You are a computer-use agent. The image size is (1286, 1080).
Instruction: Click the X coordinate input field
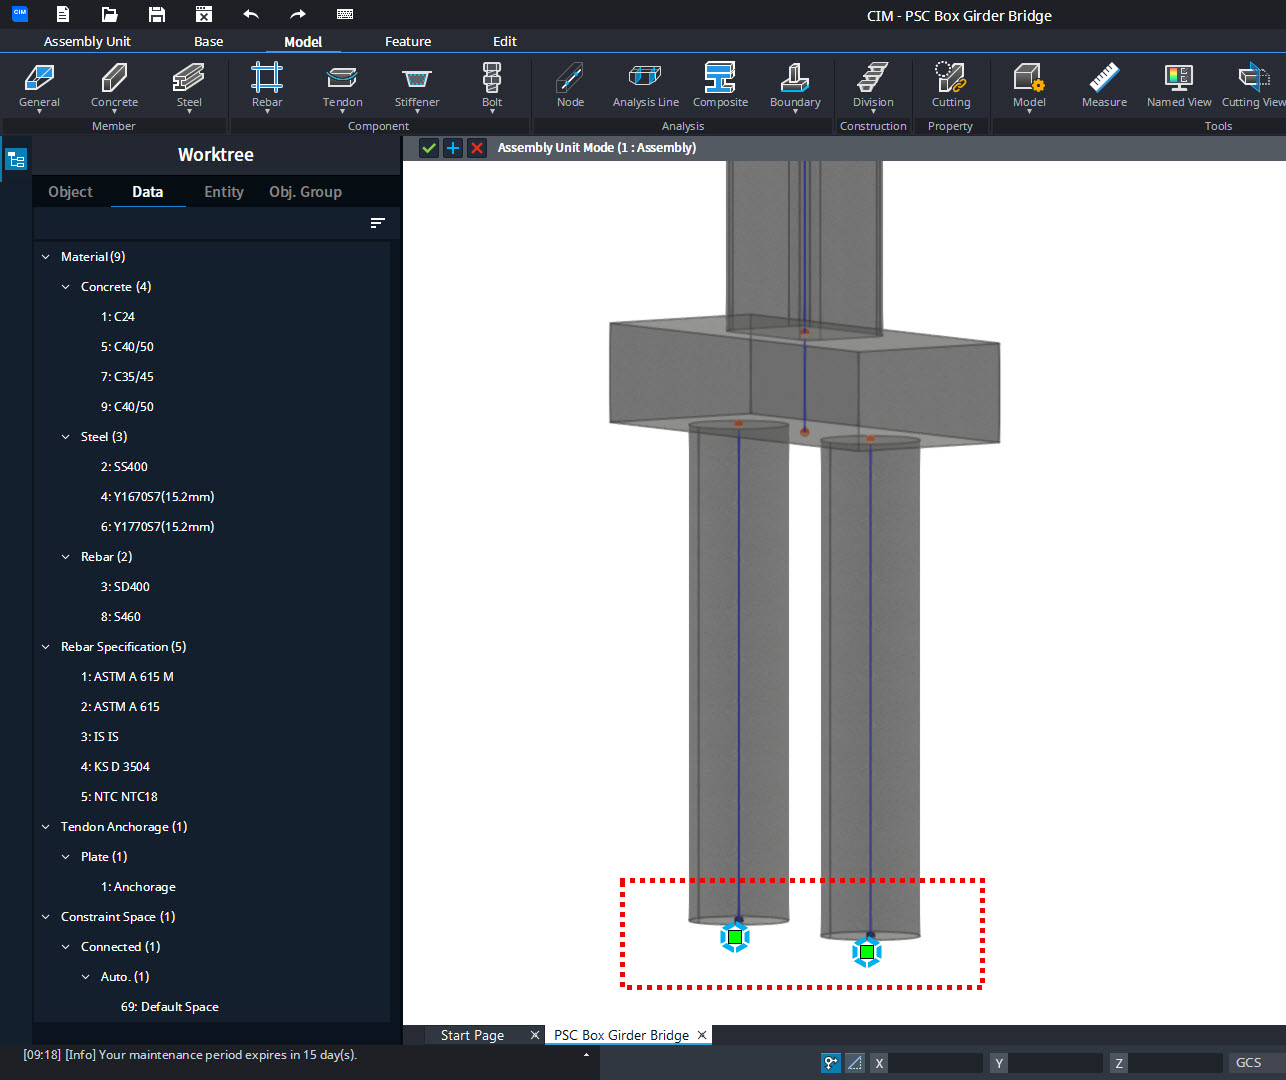(x=937, y=1062)
